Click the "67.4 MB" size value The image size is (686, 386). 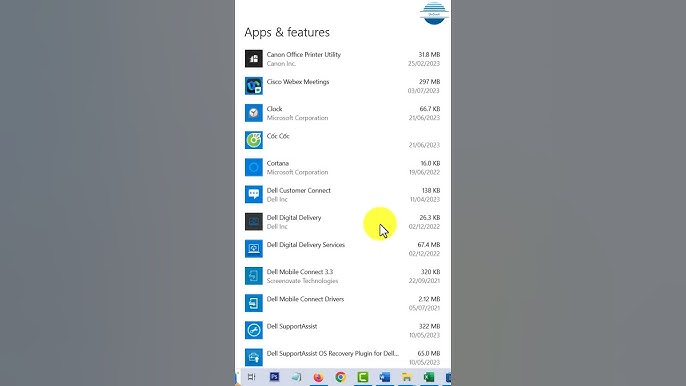[429, 245]
